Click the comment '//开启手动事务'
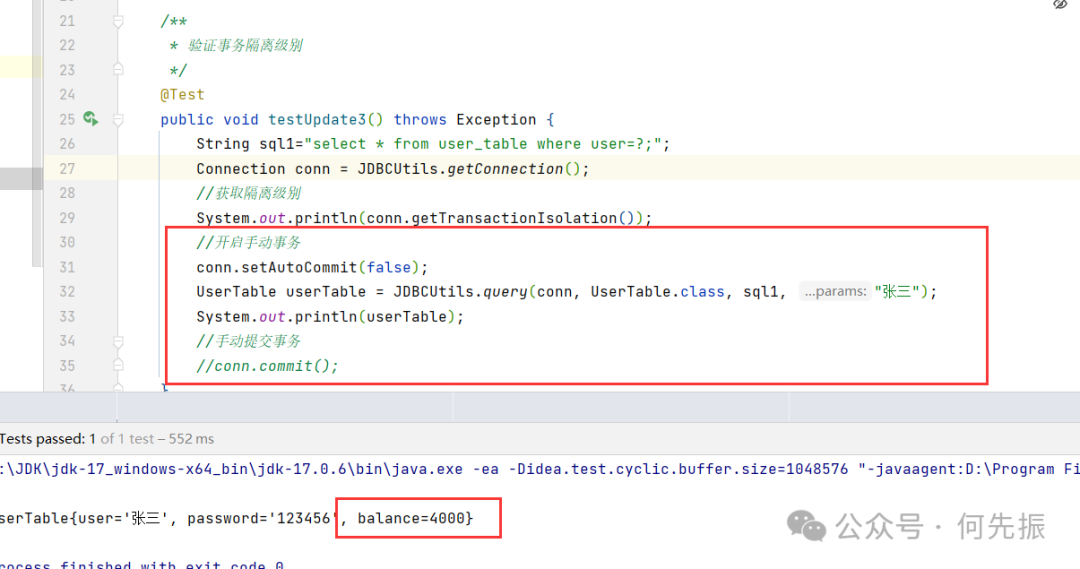This screenshot has height=569, width=1080. [x=249, y=242]
